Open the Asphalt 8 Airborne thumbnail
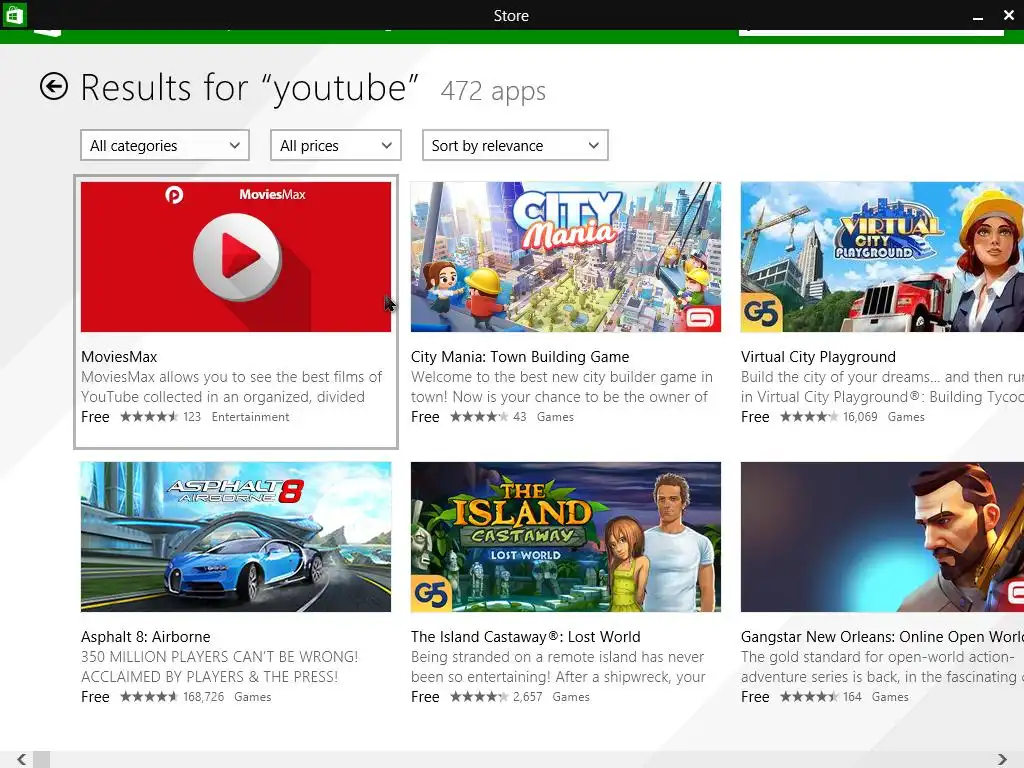Image resolution: width=1024 pixels, height=768 pixels. [236, 537]
